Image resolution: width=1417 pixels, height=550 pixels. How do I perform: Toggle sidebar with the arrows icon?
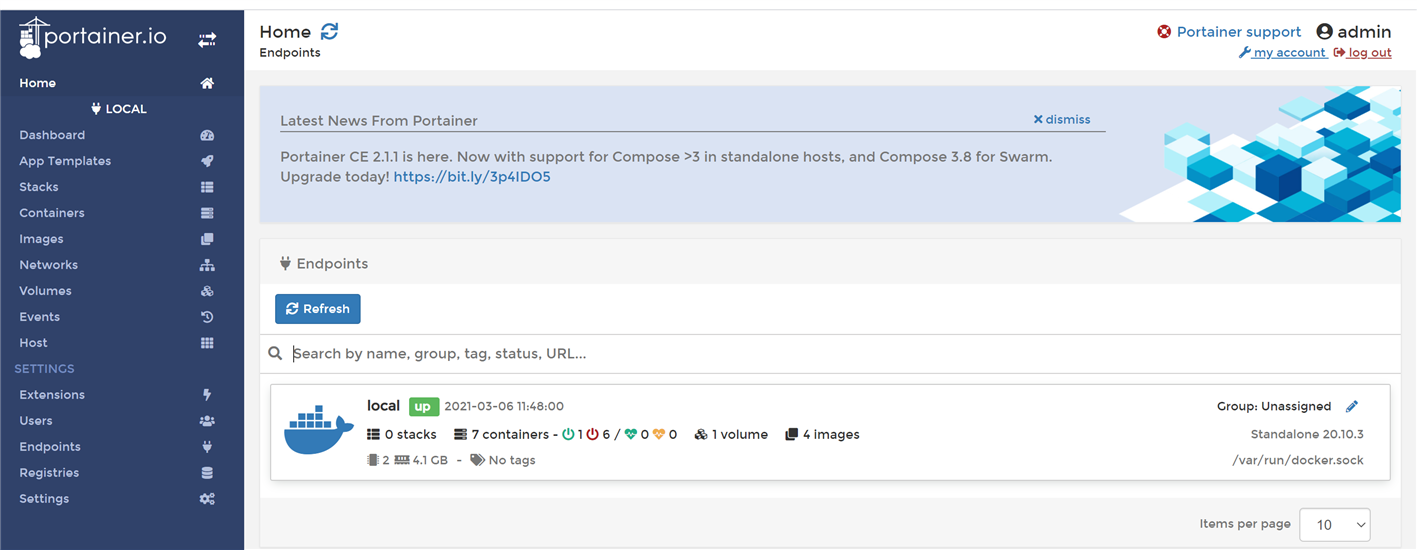207,40
